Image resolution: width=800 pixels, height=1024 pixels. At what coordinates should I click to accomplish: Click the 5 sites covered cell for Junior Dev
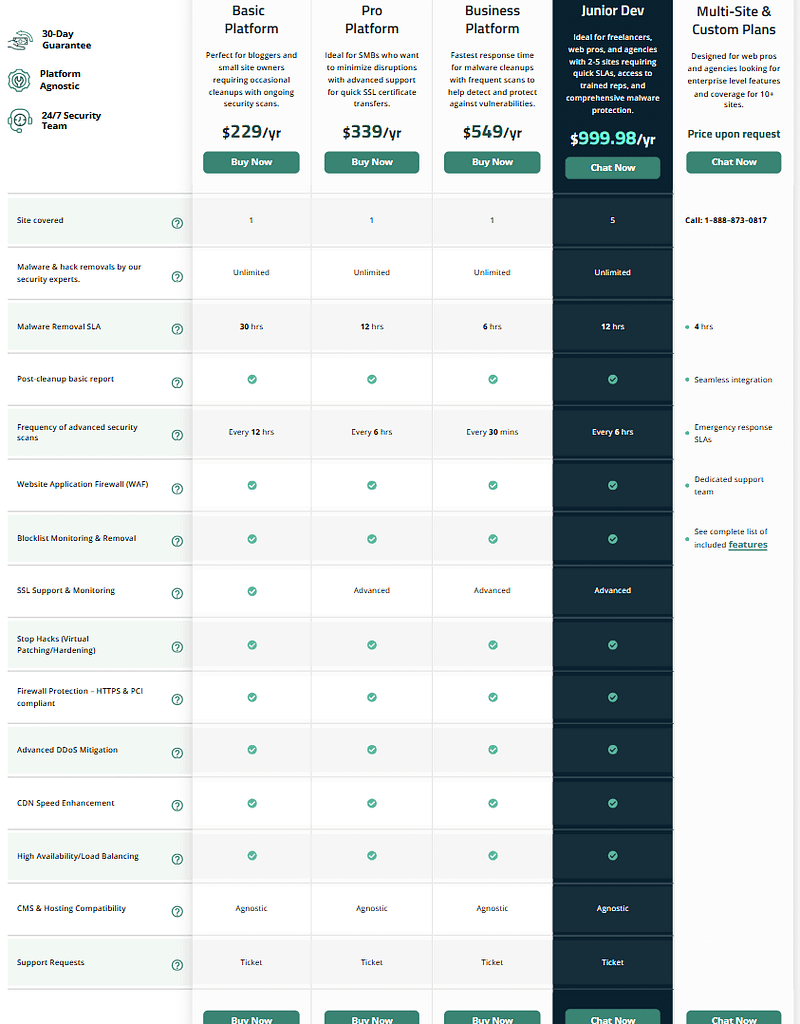pos(613,220)
